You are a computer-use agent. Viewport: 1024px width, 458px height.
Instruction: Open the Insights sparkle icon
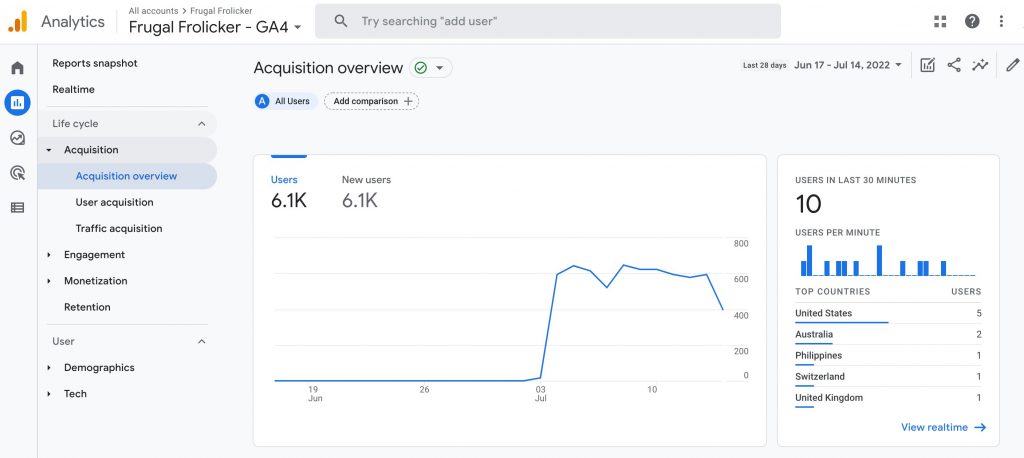pyautogui.click(x=980, y=65)
